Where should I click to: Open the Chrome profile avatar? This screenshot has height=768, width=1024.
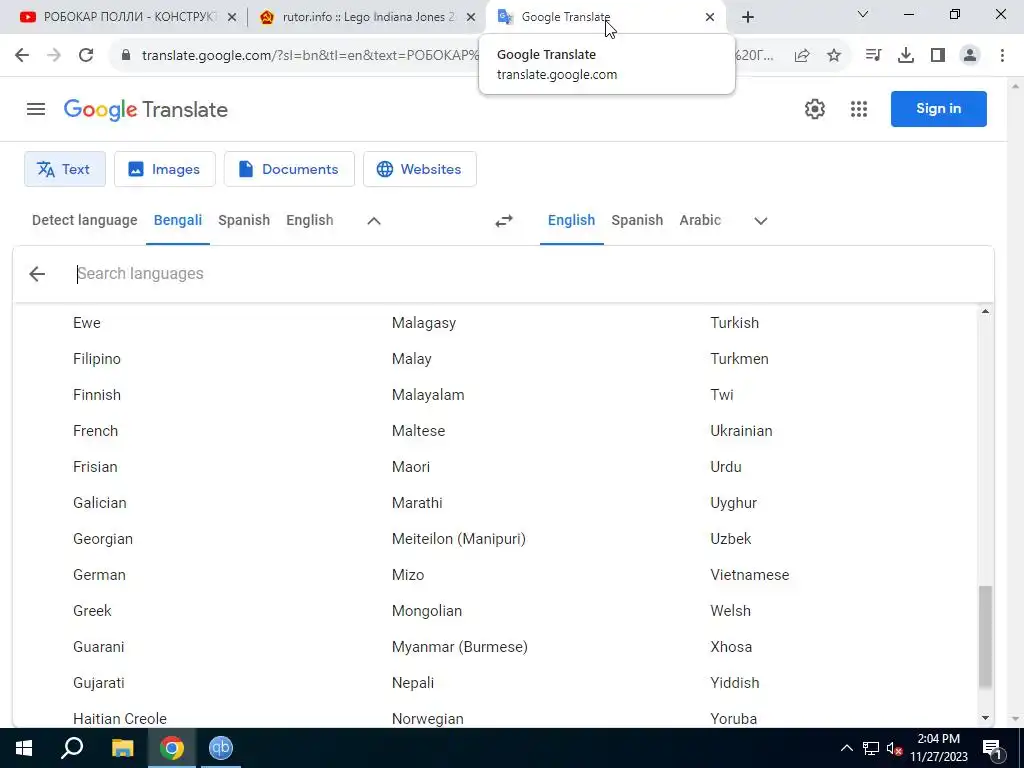pos(970,55)
